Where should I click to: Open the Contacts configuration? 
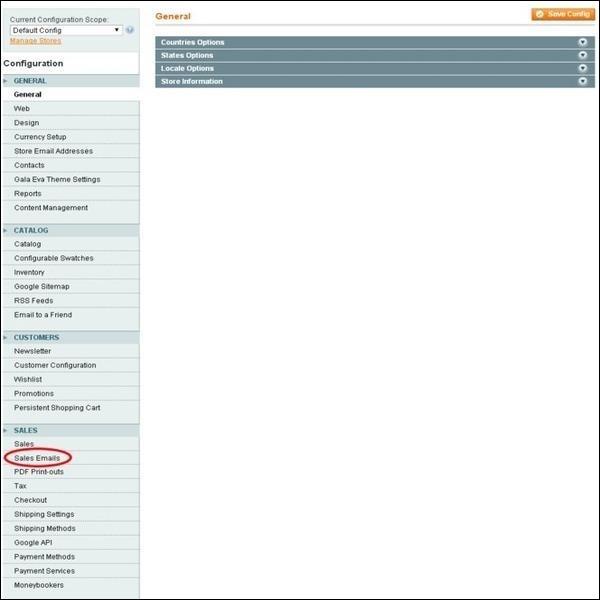pos(29,165)
